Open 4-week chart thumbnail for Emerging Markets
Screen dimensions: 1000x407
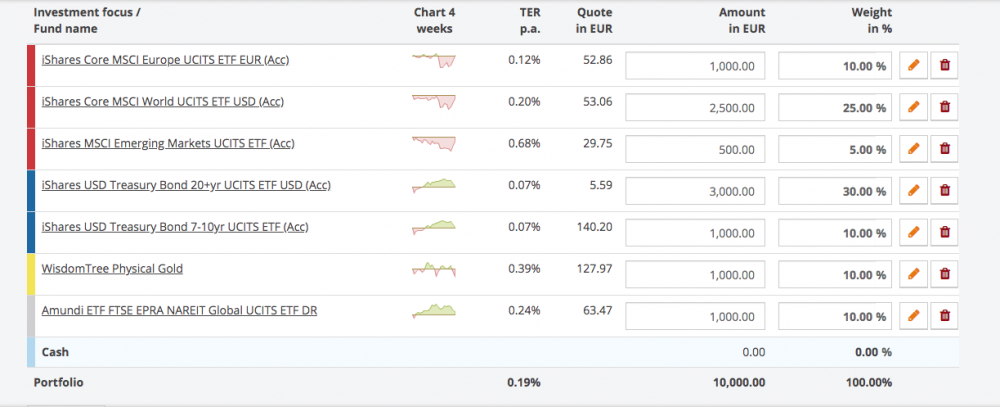pyautogui.click(x=434, y=143)
